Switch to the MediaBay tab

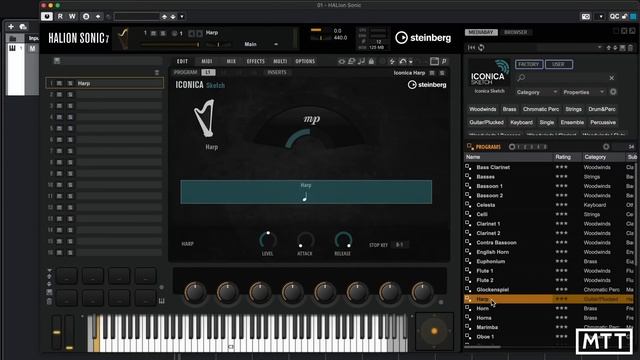tap(481, 32)
